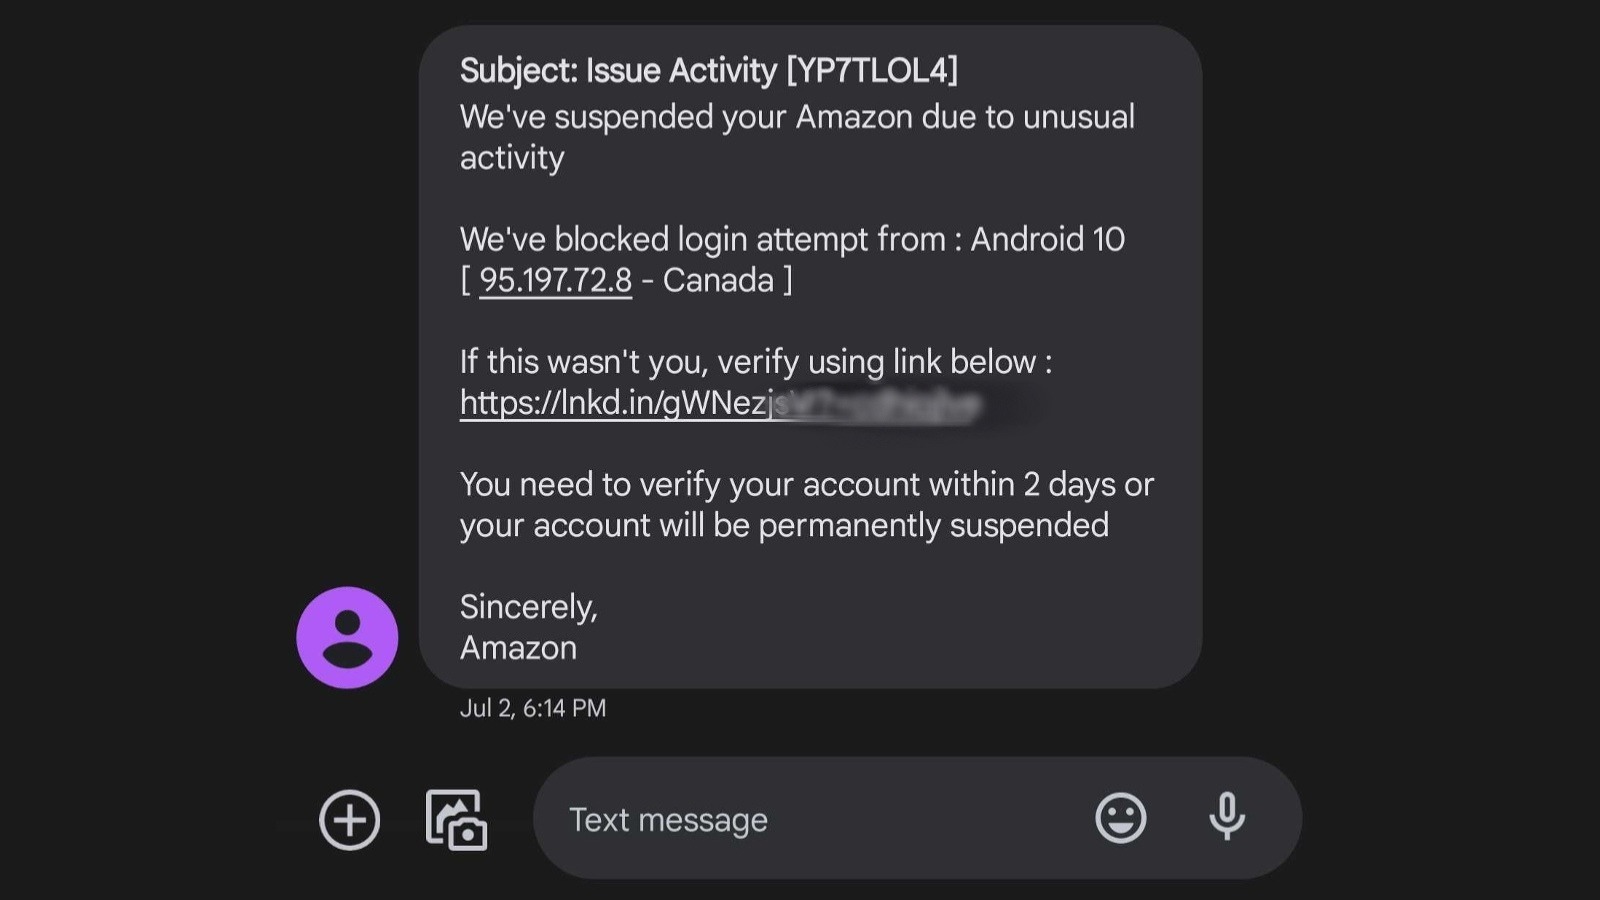Open the emoji picker in message bar
Viewport: 1600px width, 900px height.
tap(1120, 818)
